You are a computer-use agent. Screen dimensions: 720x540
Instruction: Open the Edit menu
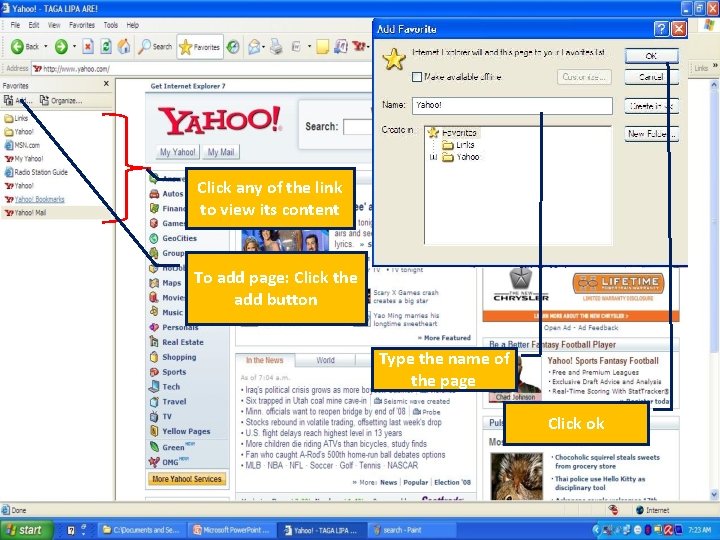point(34,25)
